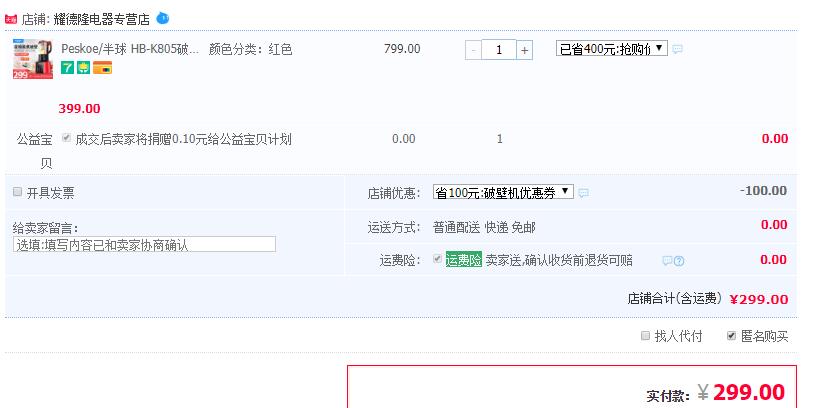Image resolution: width=816 pixels, height=408 pixels.
Task: Click 成交后卖家将捐赠0.10元给公益宝贝计划 text
Action: (x=183, y=139)
